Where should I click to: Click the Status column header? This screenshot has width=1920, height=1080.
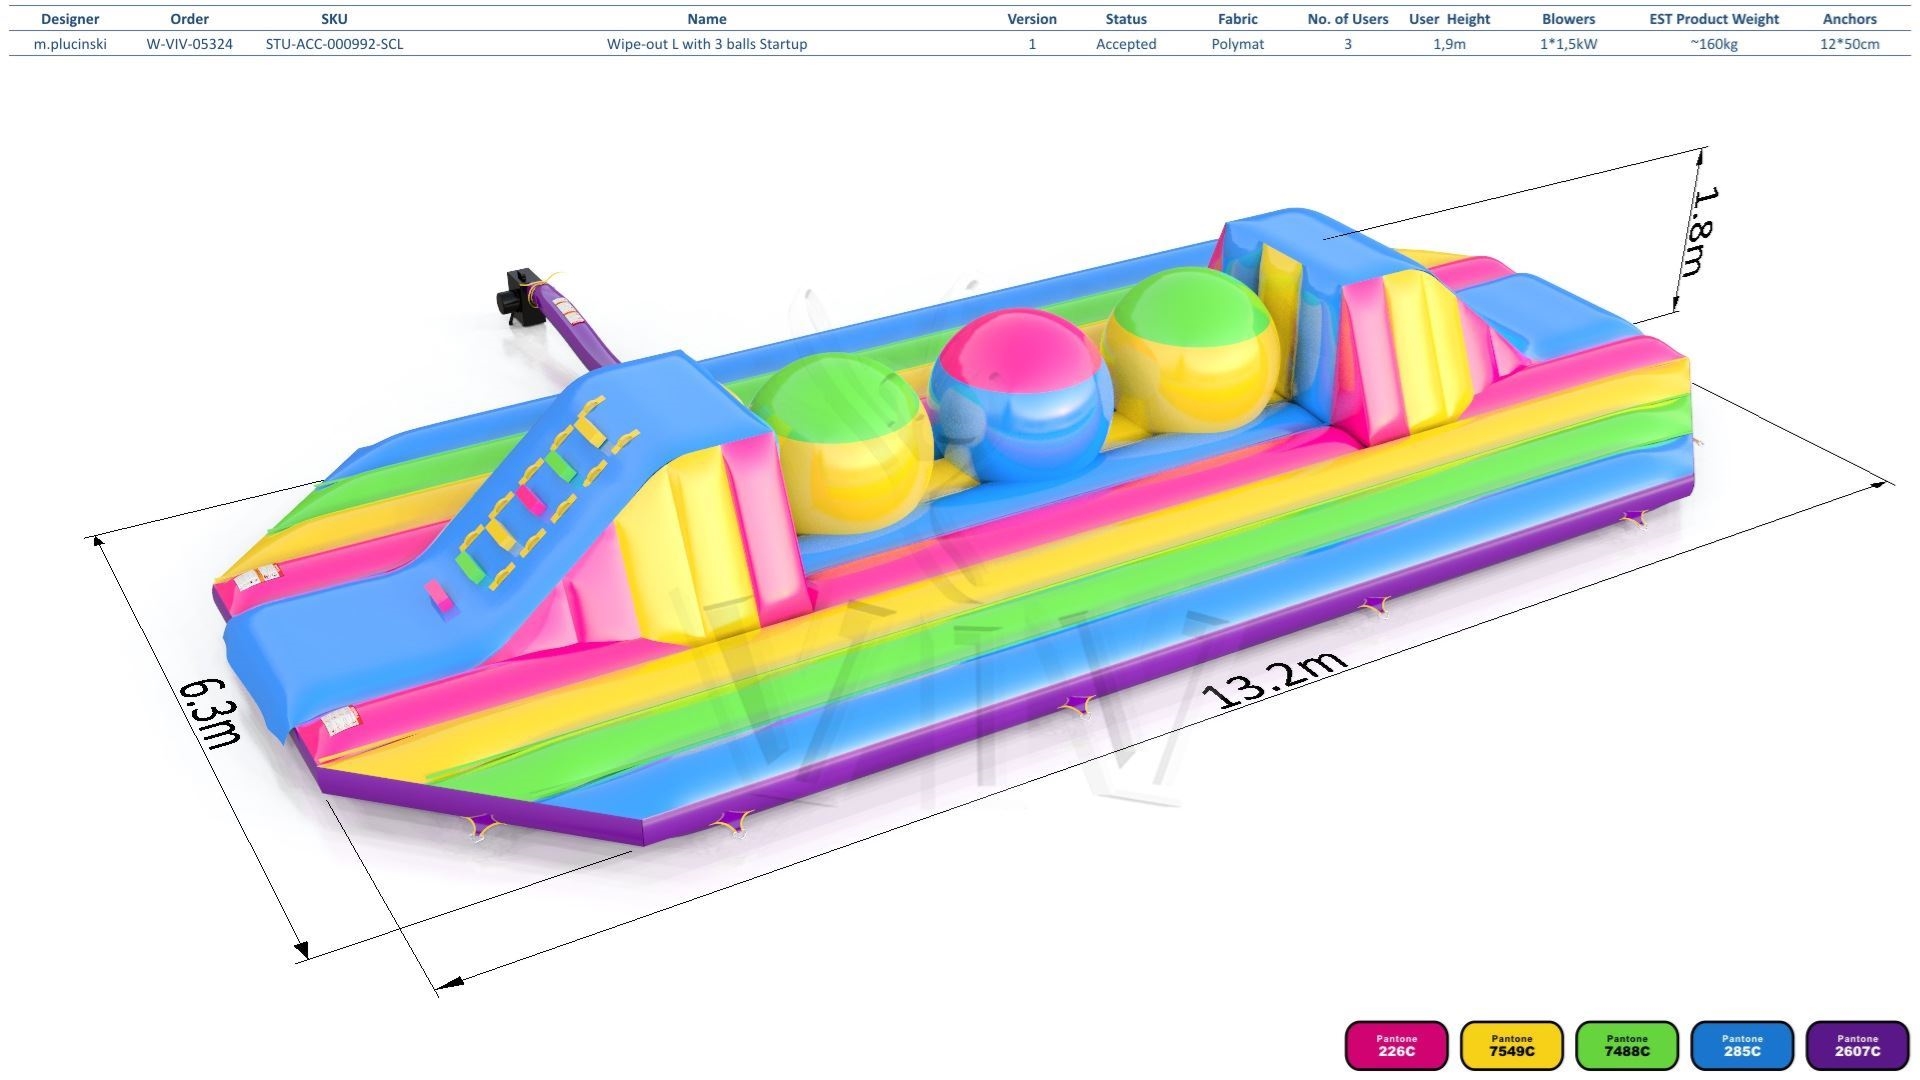click(1126, 19)
